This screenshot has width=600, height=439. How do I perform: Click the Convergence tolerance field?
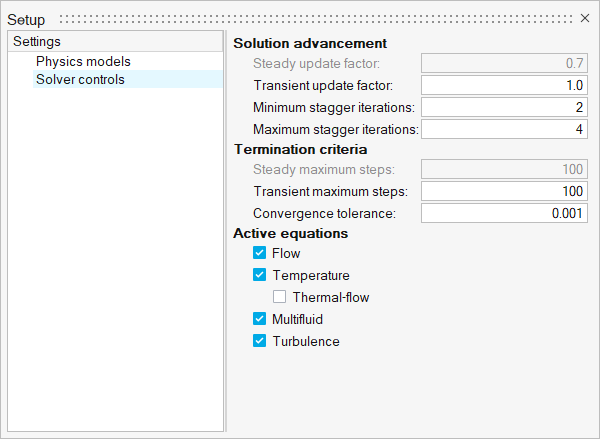tap(505, 213)
